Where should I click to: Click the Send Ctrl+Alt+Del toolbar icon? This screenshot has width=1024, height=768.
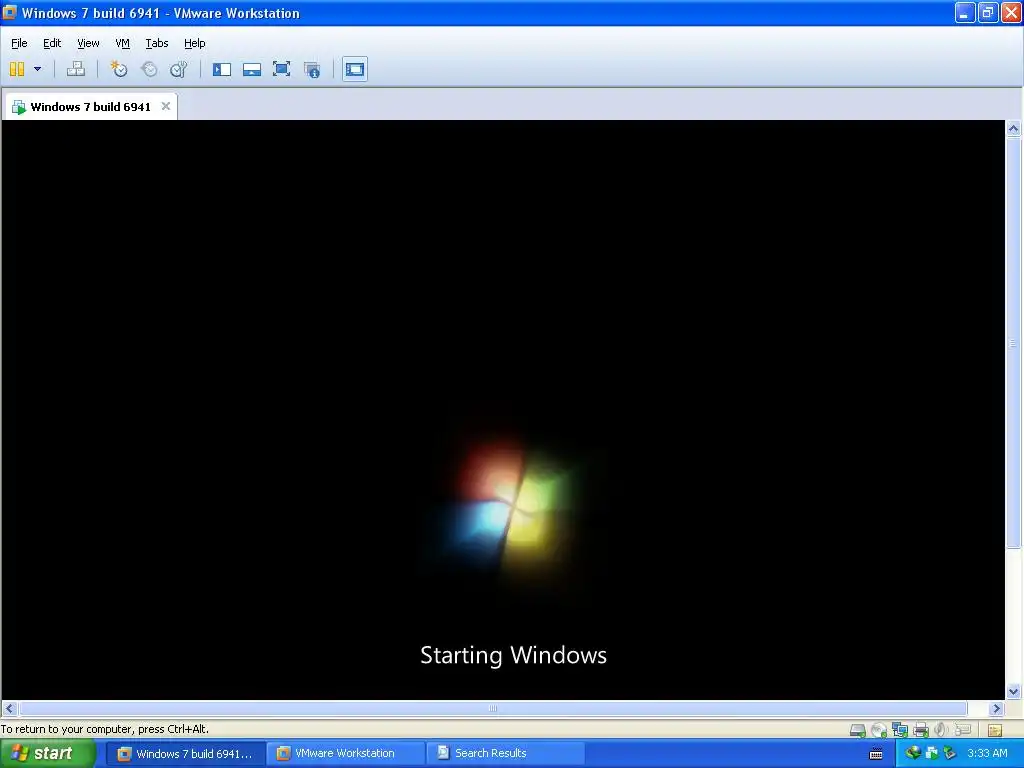[76, 69]
